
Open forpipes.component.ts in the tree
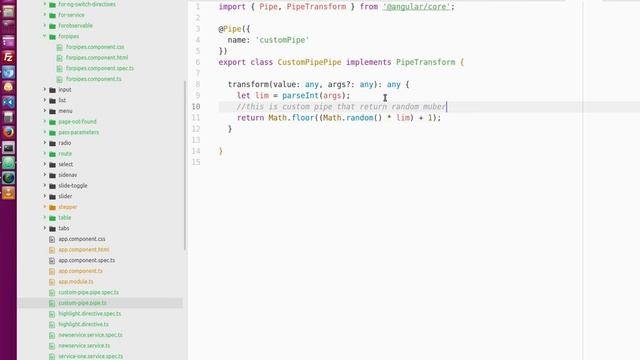[x=93, y=79]
